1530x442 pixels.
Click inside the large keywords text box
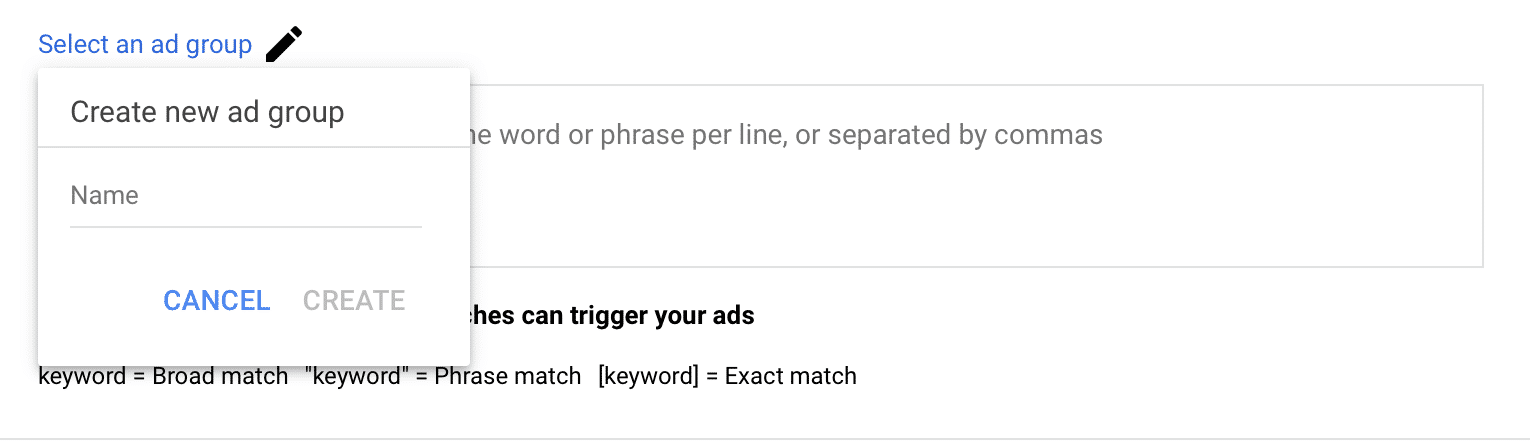point(976,176)
